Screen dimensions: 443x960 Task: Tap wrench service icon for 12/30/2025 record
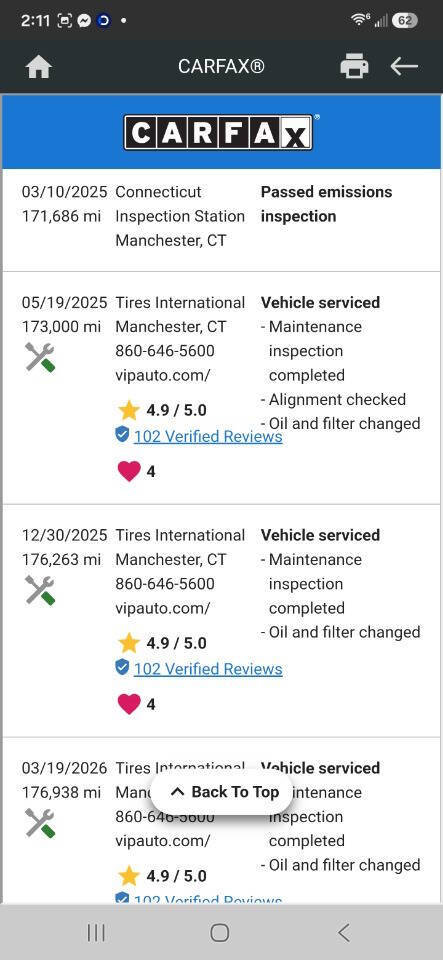pyautogui.click(x=40, y=590)
